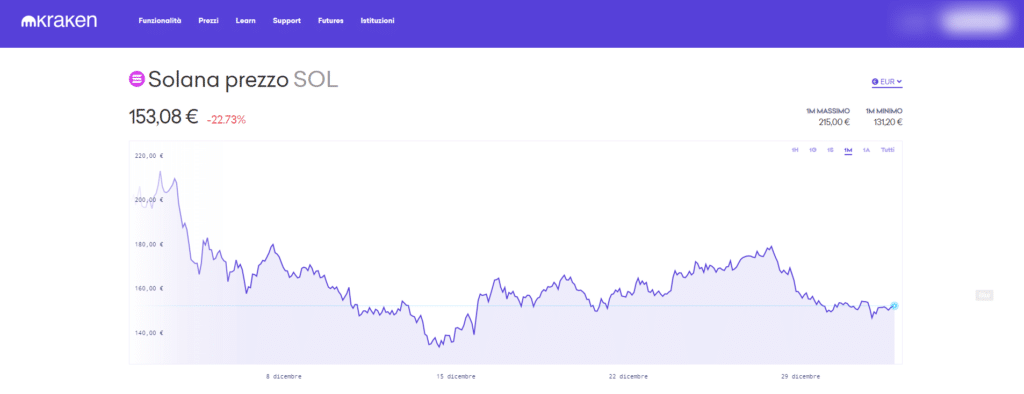Screen dimensions: 1024x394
Task: Click the 1M MINIMO label
Action: point(884,111)
